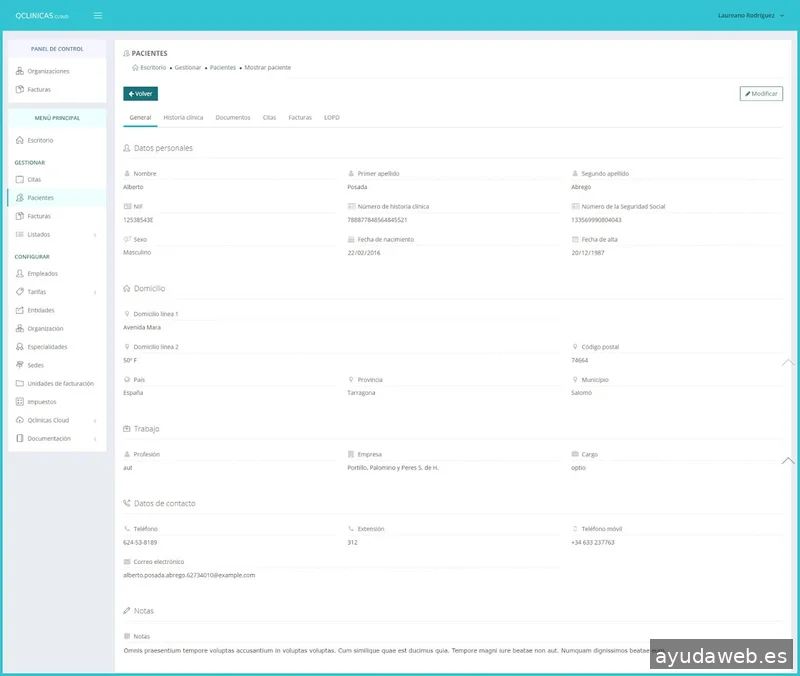Click the Modificar edit button

point(761,94)
